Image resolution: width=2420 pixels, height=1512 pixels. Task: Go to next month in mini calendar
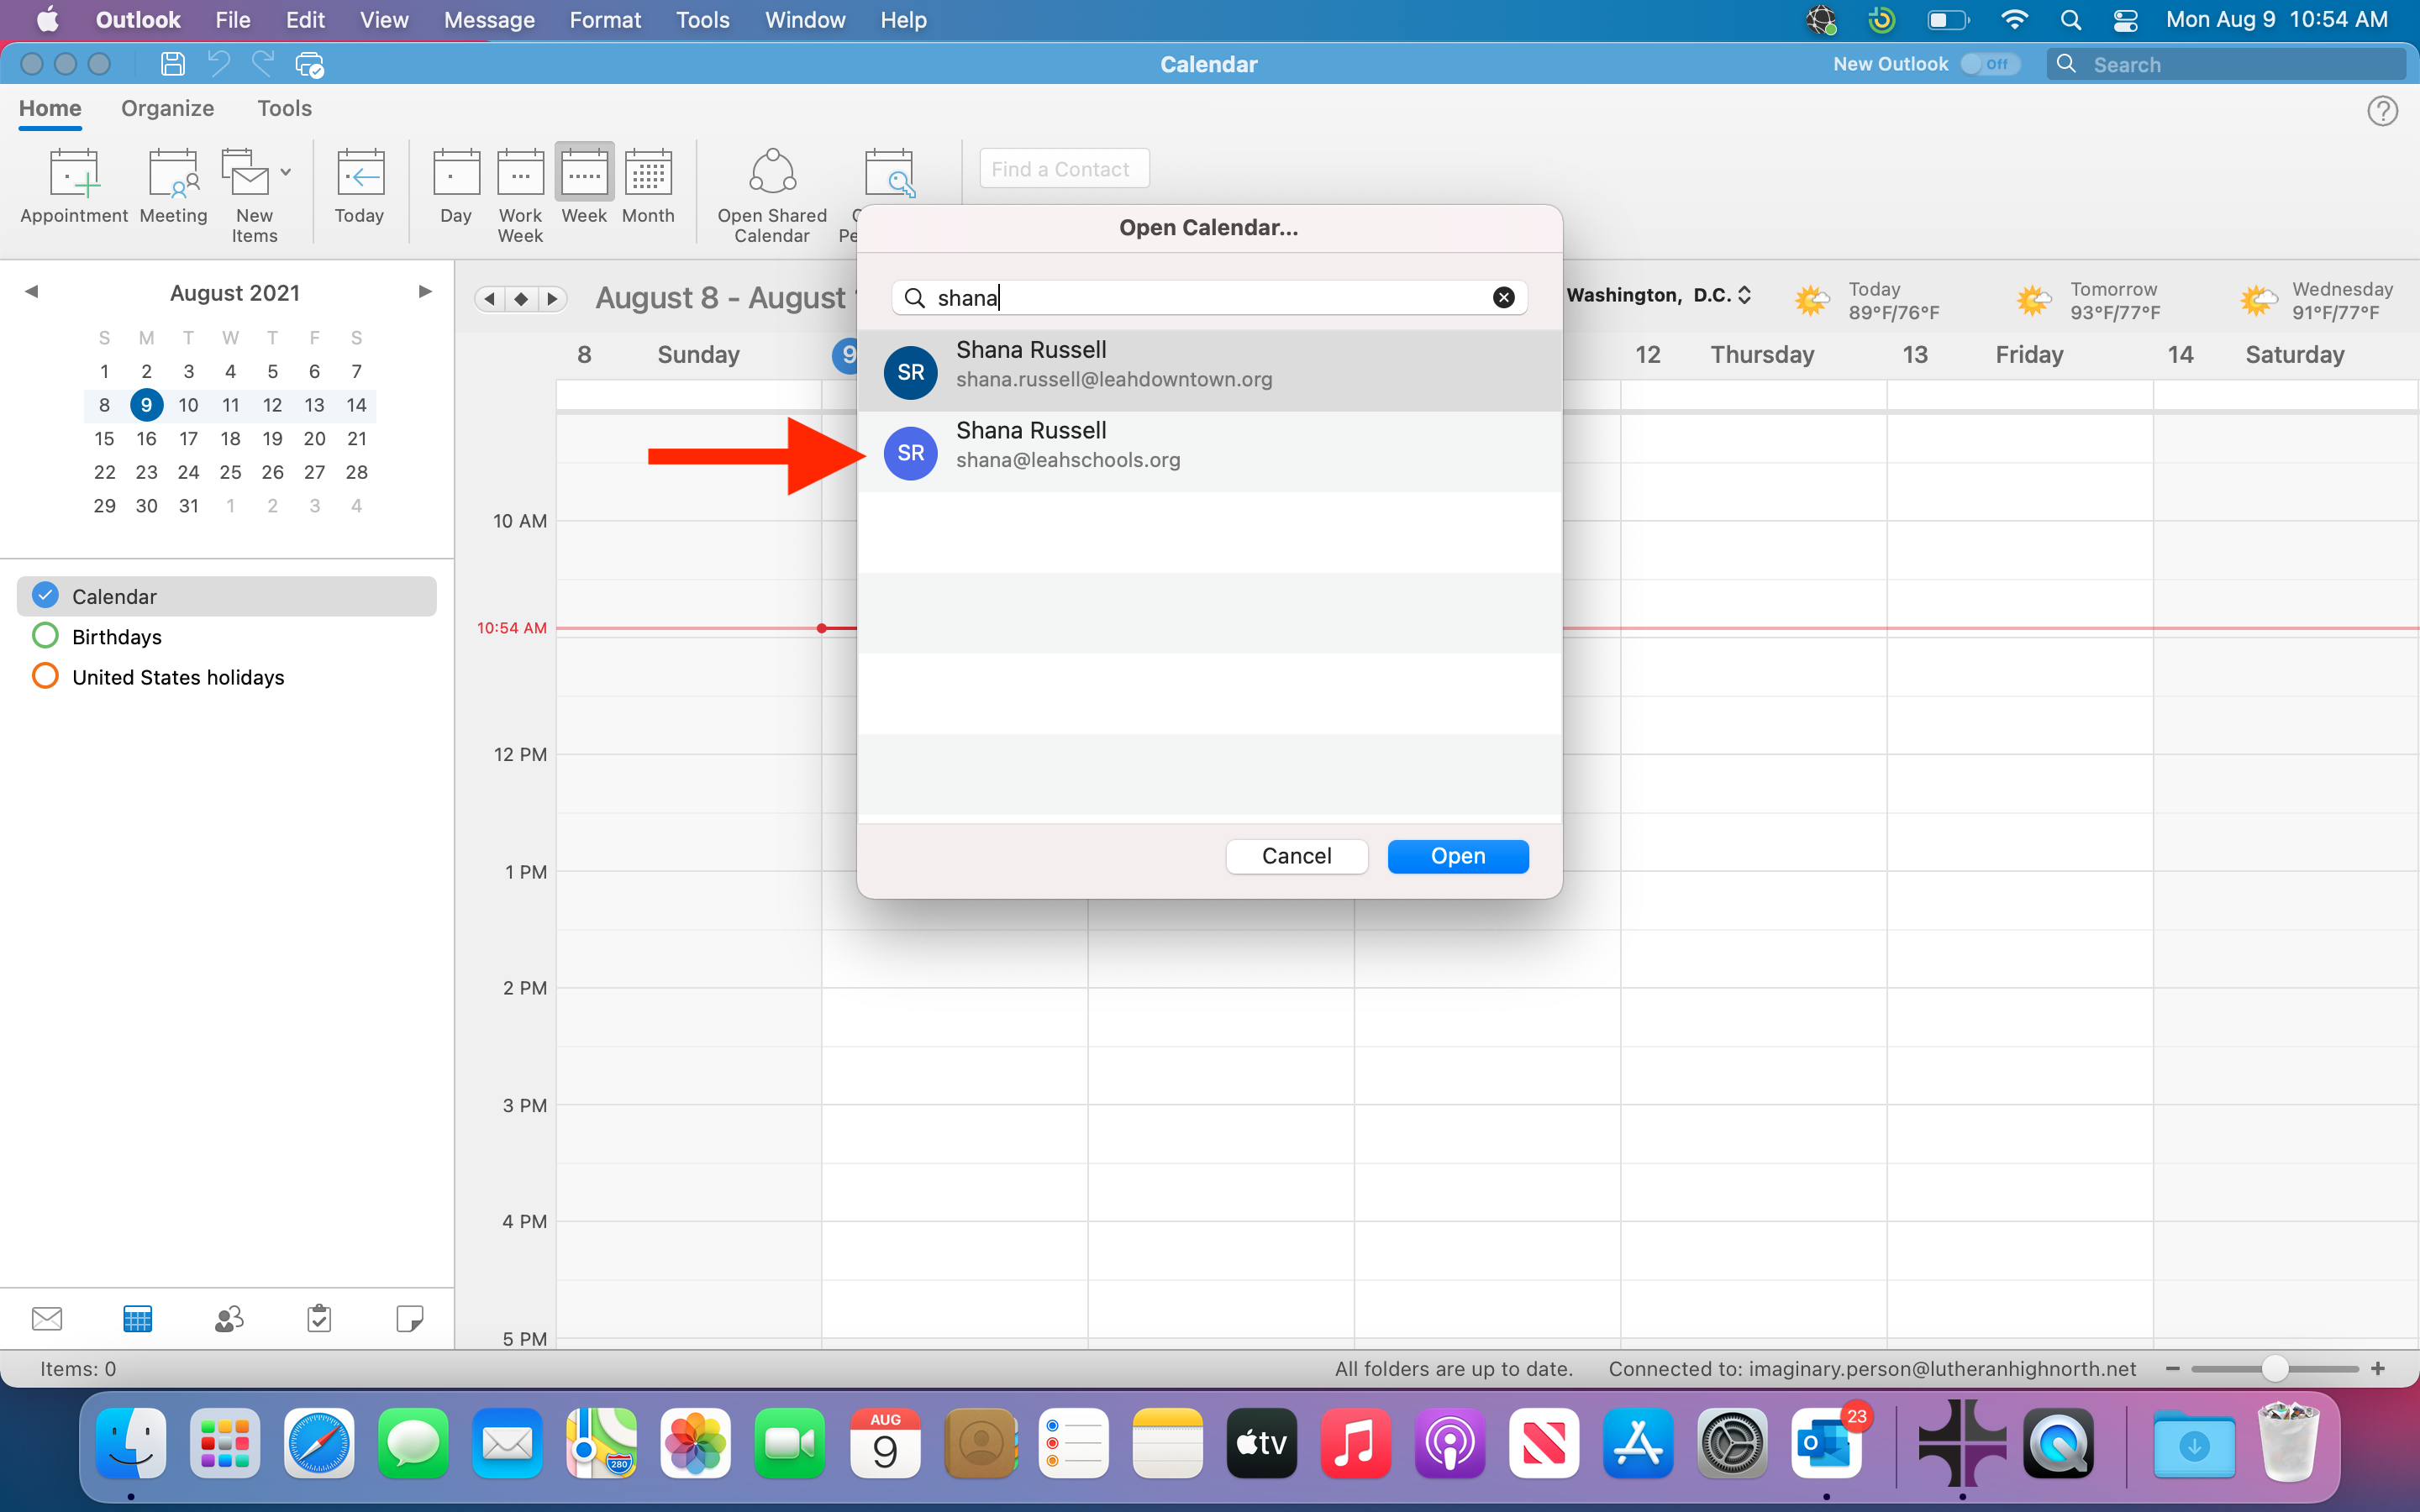(x=425, y=291)
